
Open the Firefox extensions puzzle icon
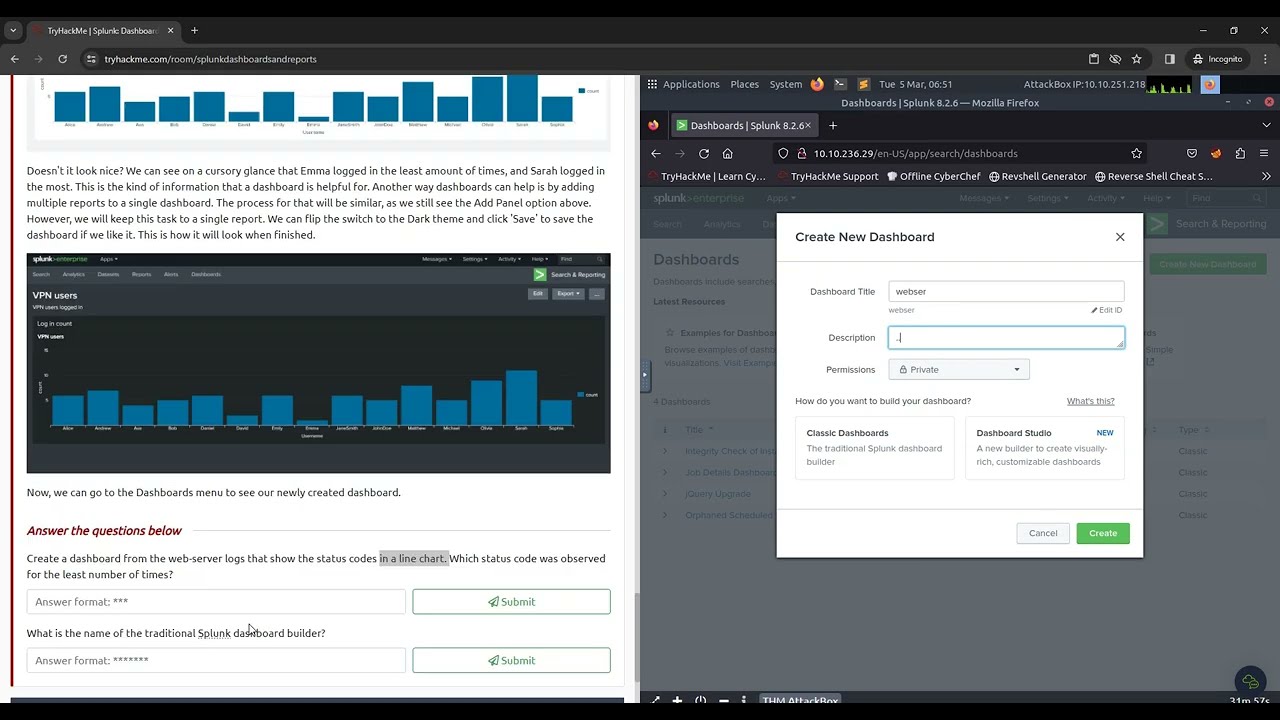[1240, 153]
